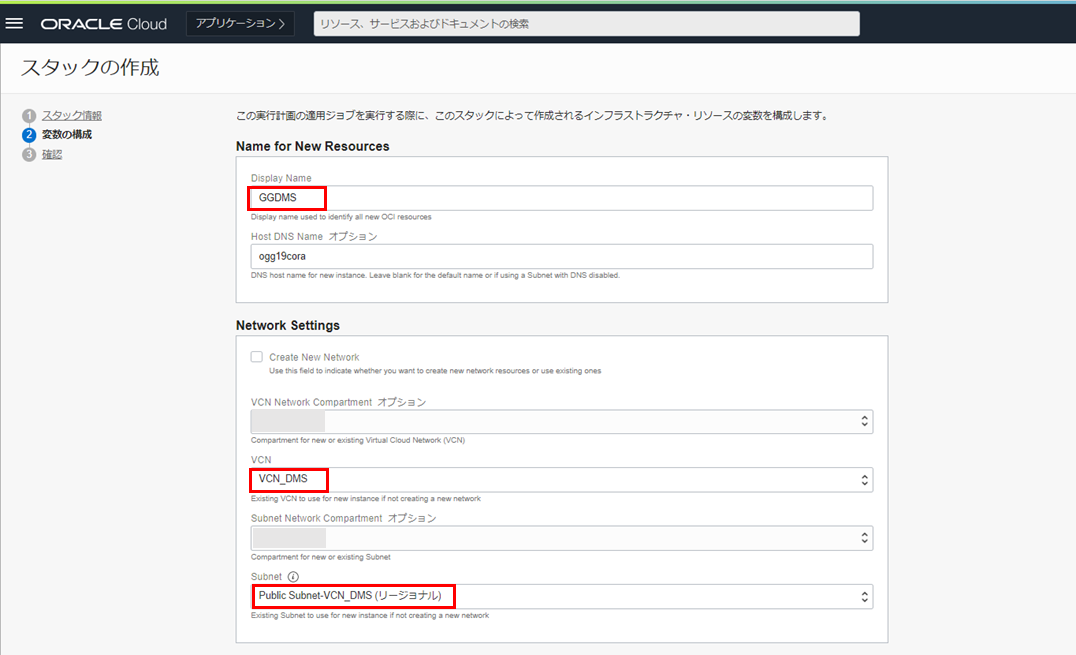
Task: Click the Subnet info icon
Action: tap(293, 576)
